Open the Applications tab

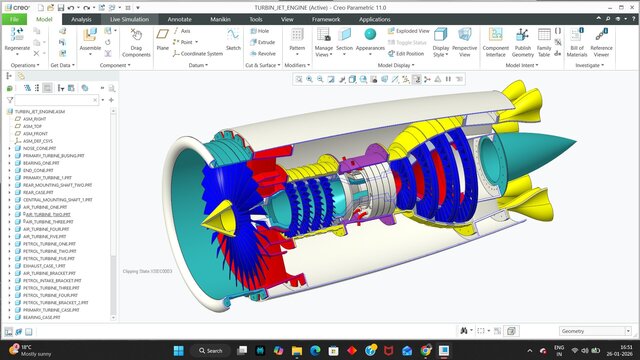(x=375, y=19)
